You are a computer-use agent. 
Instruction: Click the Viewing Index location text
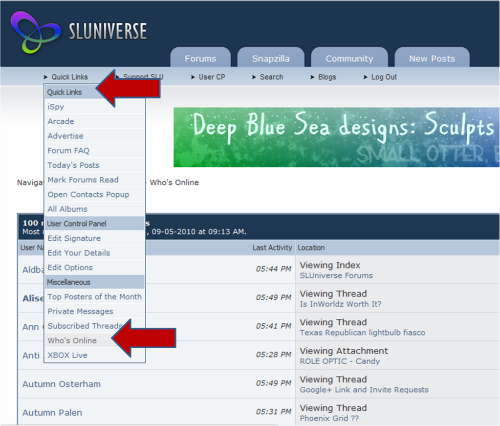coord(330,265)
